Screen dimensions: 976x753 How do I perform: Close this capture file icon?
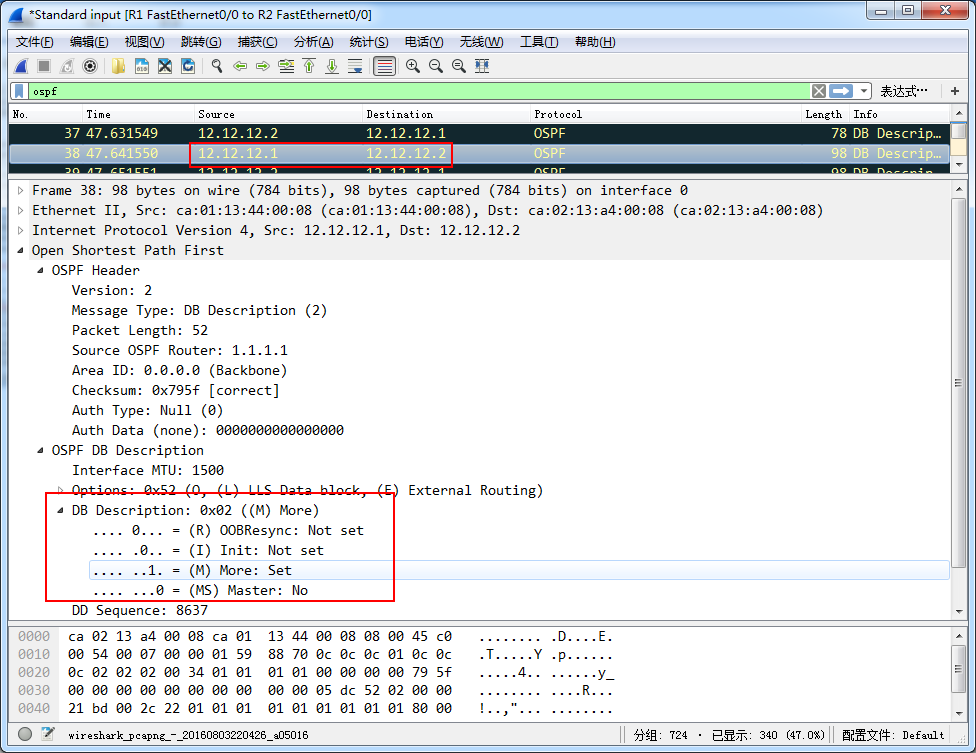tap(164, 66)
